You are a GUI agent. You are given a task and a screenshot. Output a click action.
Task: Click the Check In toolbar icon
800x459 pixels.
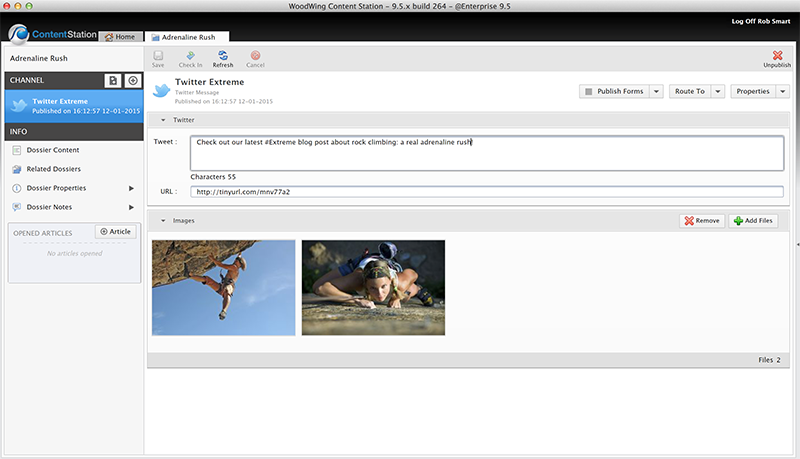[x=190, y=58]
